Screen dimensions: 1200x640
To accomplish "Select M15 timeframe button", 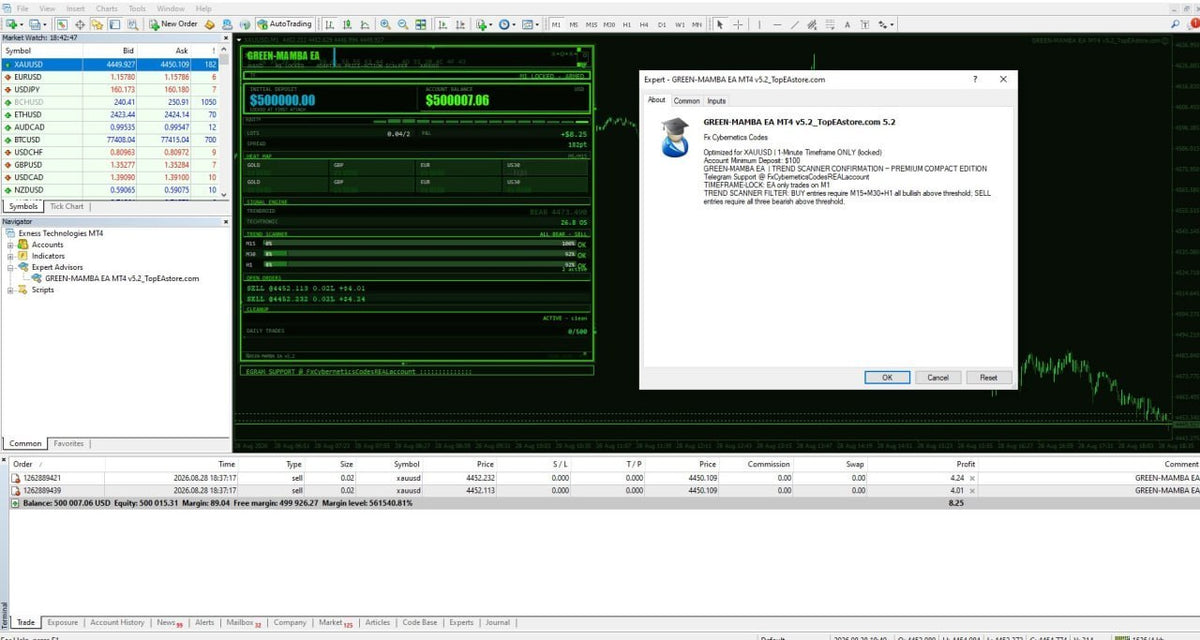I will point(592,23).
